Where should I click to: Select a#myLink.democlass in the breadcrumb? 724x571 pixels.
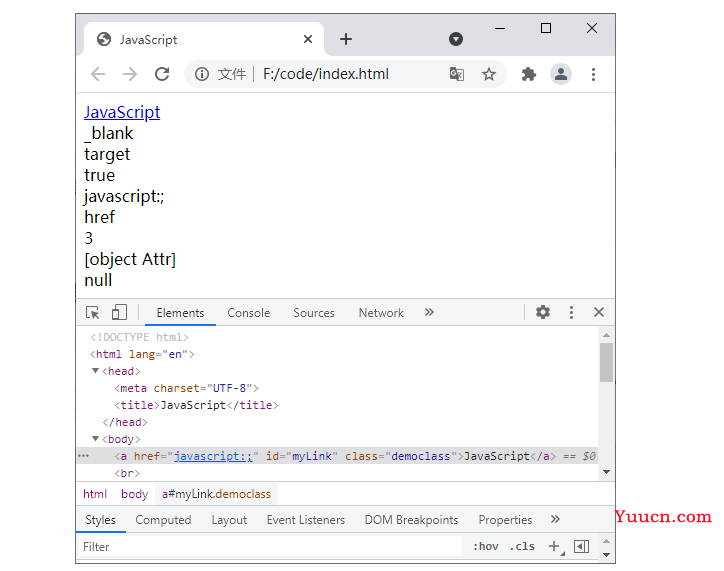[x=216, y=494]
